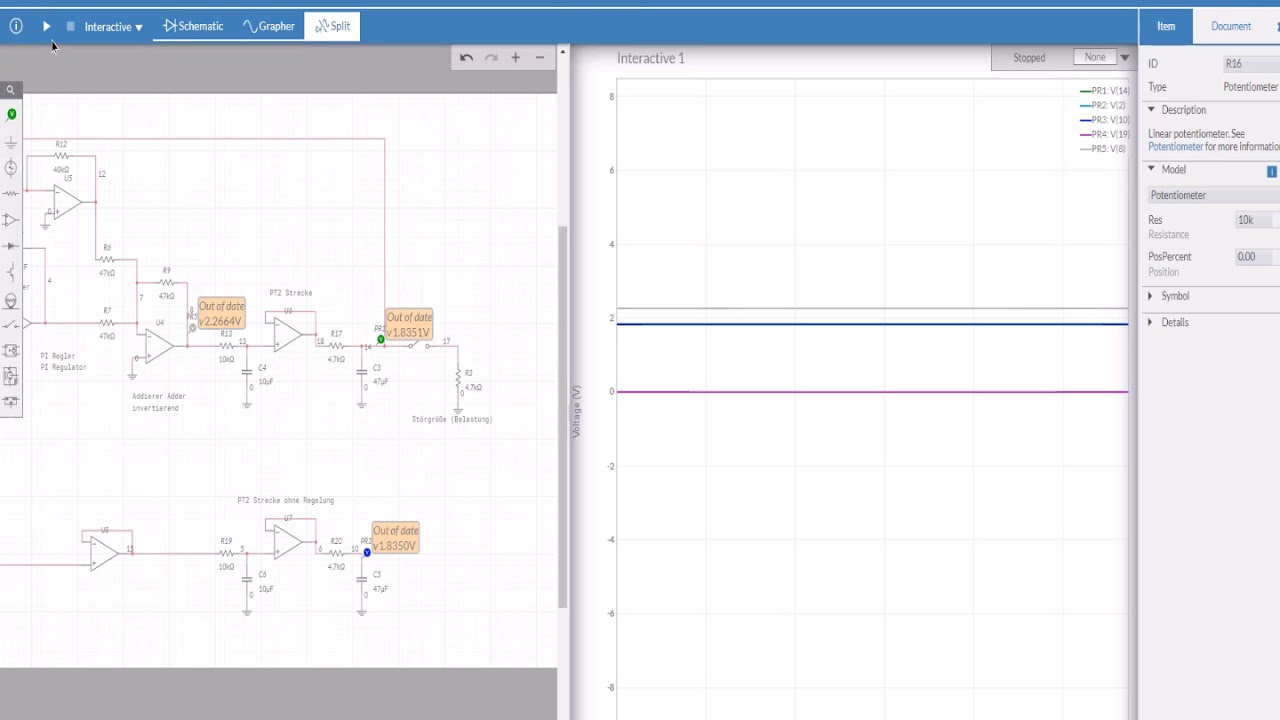This screenshot has height=720, width=1280.
Task: Click the 1.8351V out-of-date probe label
Action: tap(409, 325)
